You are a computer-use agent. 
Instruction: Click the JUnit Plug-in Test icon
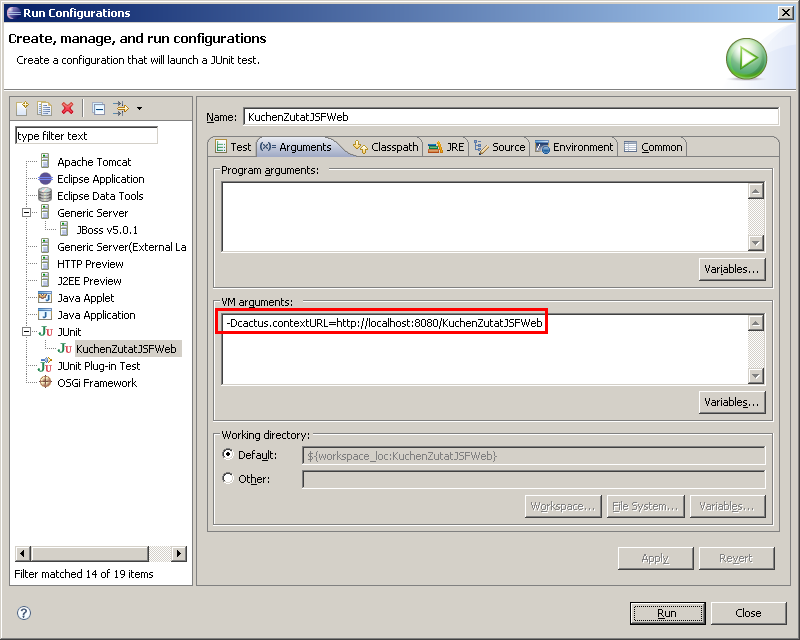(x=45, y=365)
